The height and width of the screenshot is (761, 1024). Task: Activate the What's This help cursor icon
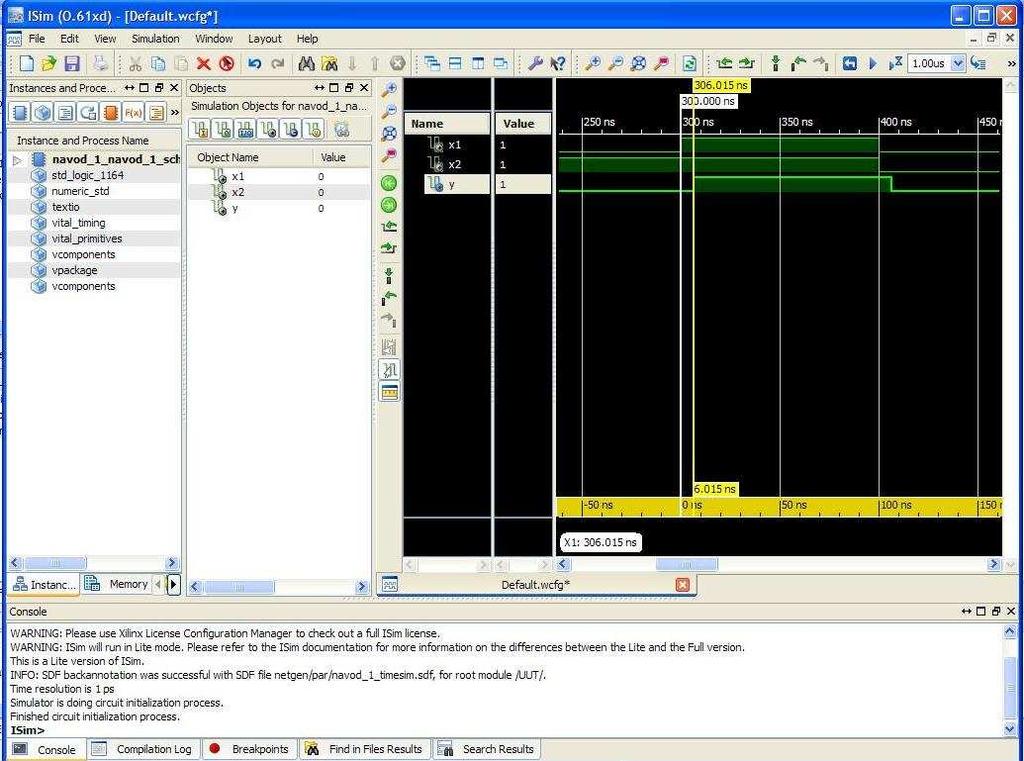558,63
